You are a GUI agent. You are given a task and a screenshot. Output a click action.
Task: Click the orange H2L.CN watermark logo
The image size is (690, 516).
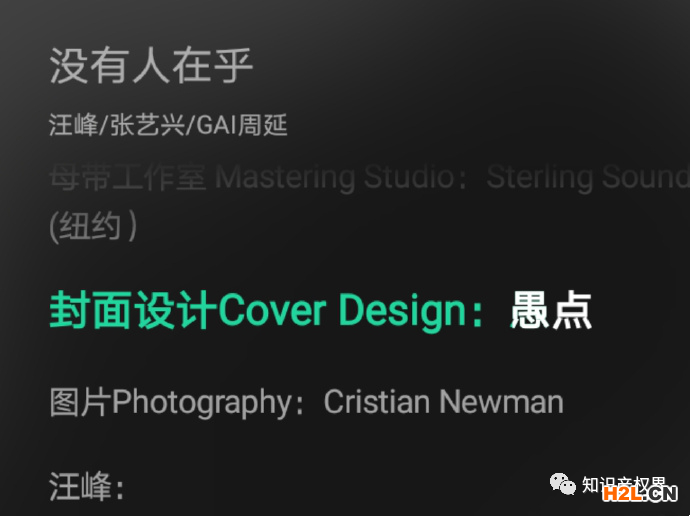[640, 494]
